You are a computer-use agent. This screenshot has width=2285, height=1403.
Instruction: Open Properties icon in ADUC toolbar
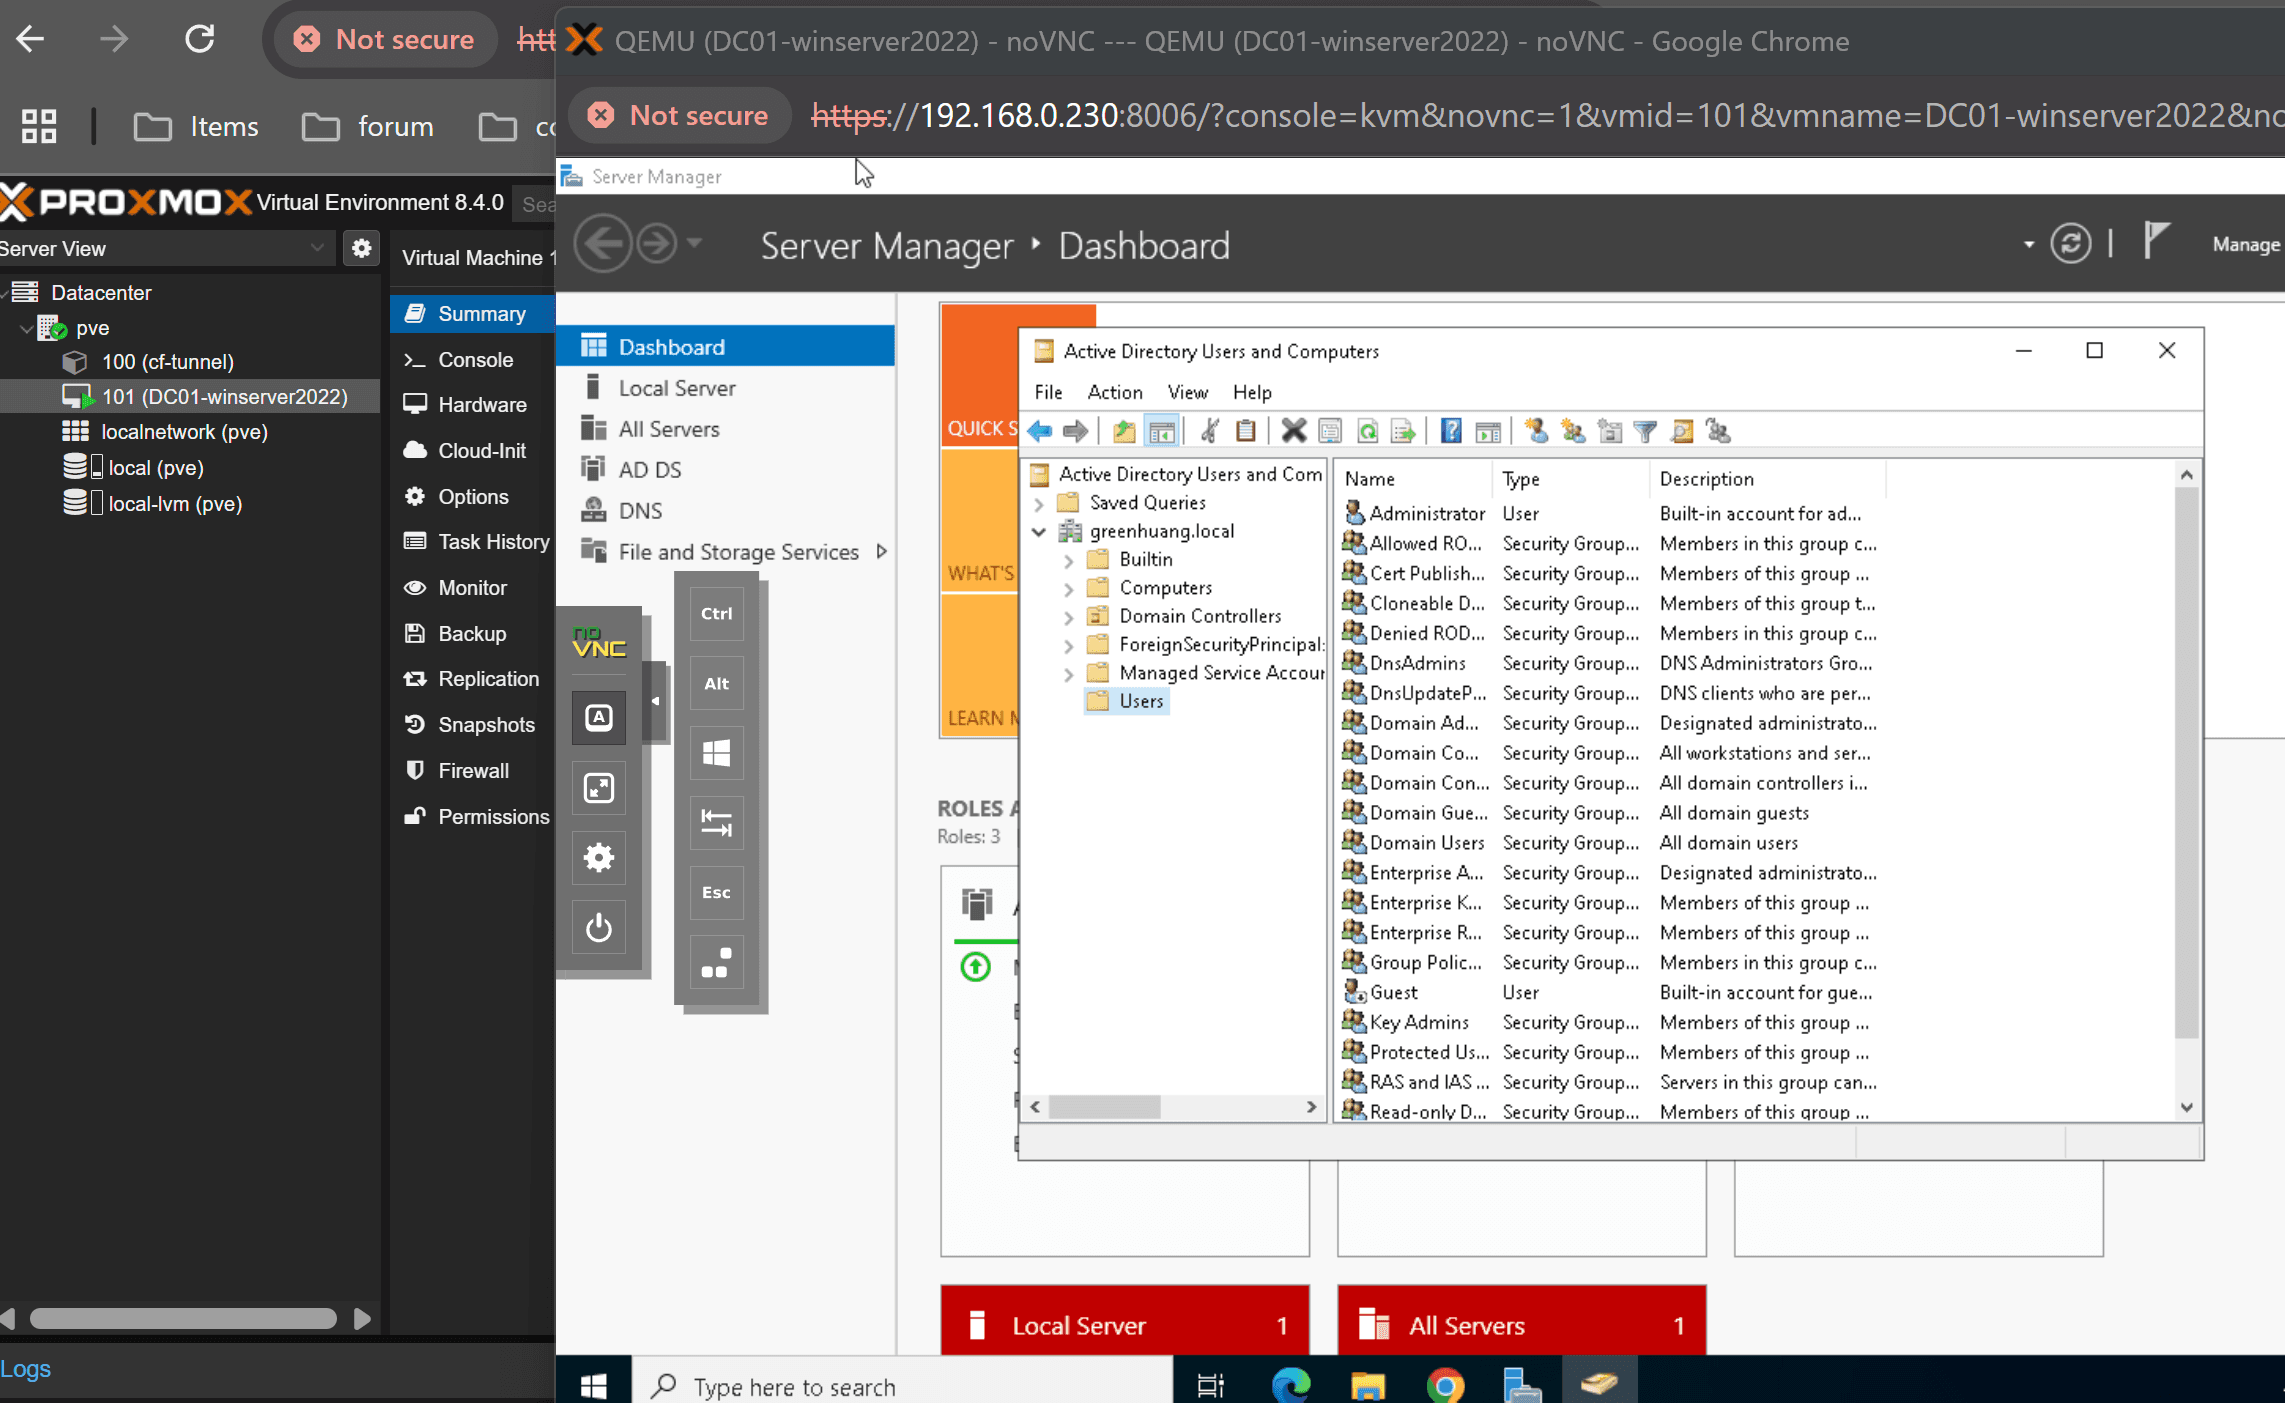(x=1330, y=431)
